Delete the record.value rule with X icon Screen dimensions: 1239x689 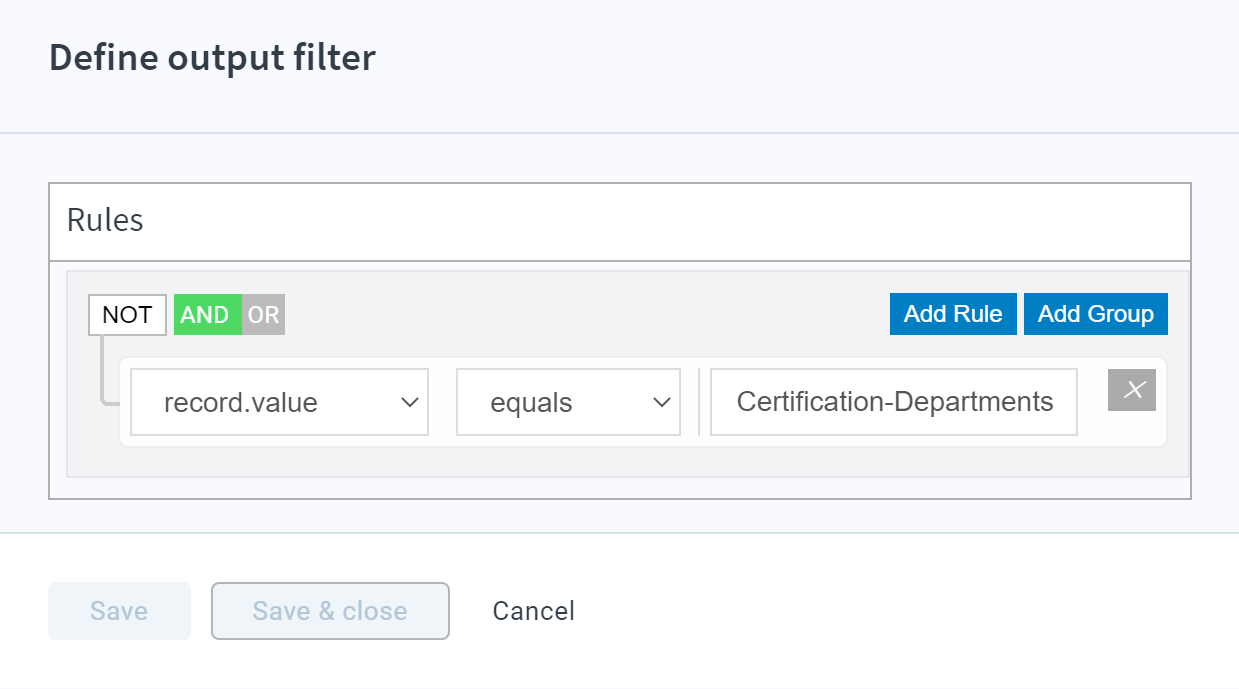(x=1132, y=390)
